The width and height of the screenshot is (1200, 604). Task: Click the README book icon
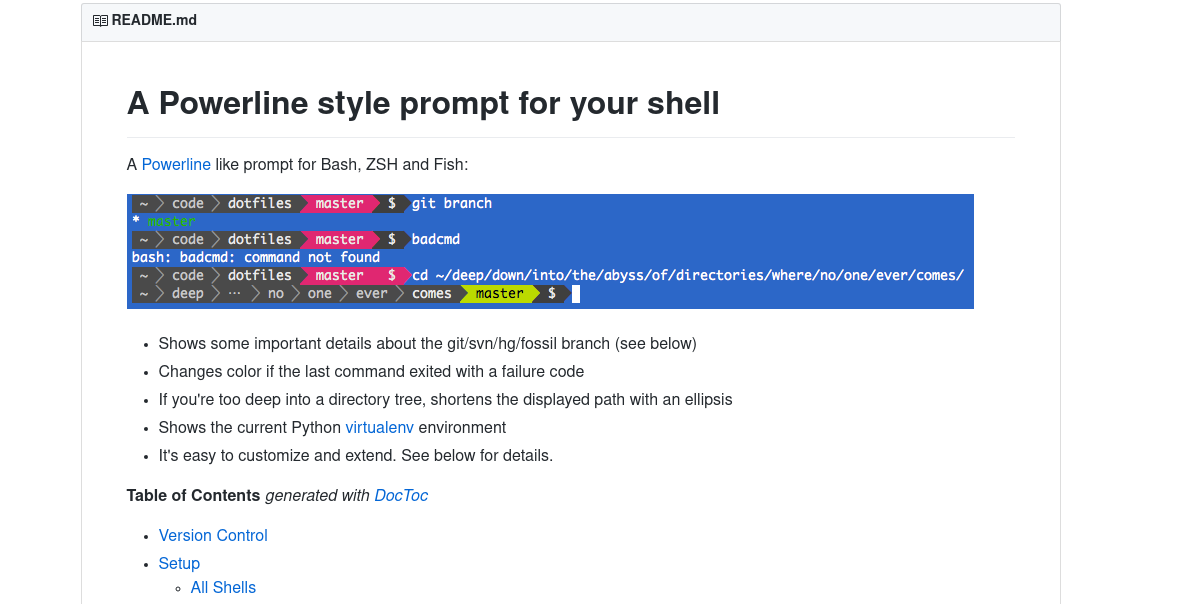(x=100, y=21)
